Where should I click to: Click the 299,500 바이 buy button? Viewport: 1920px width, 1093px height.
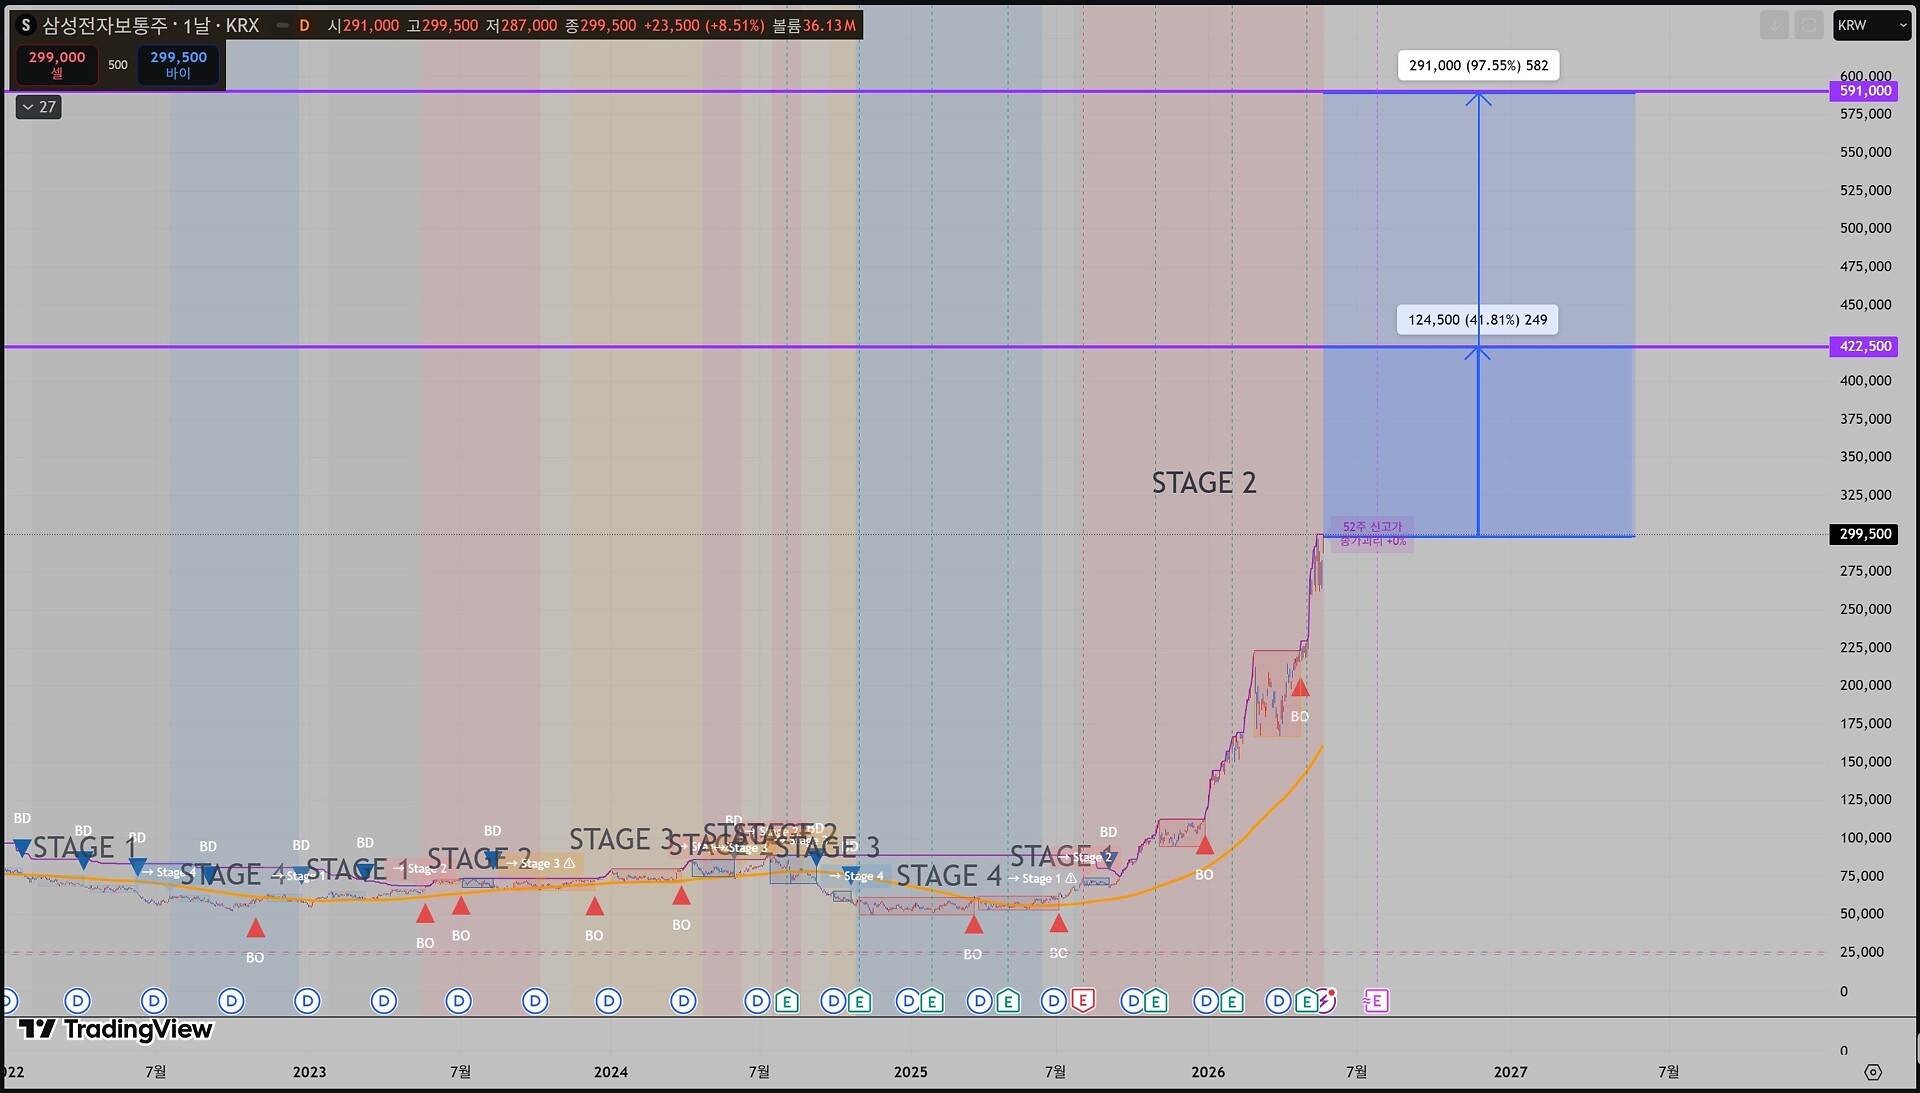(x=178, y=65)
